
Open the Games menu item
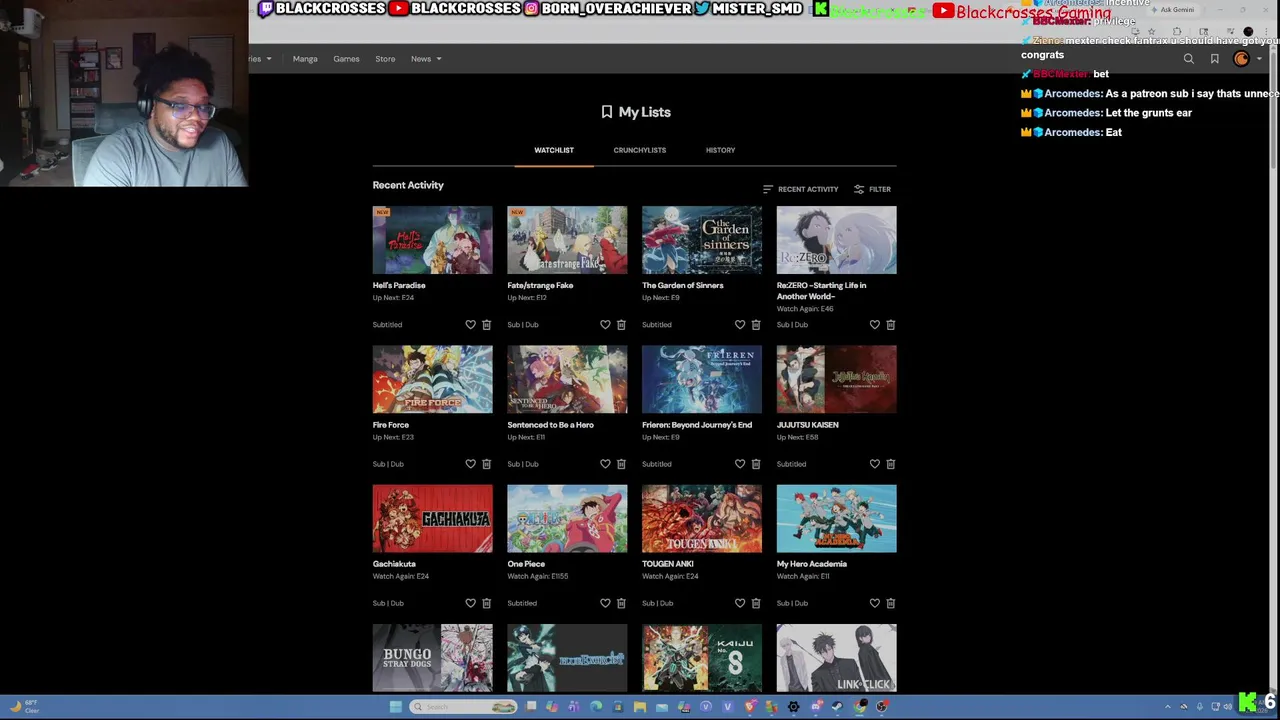point(346,59)
